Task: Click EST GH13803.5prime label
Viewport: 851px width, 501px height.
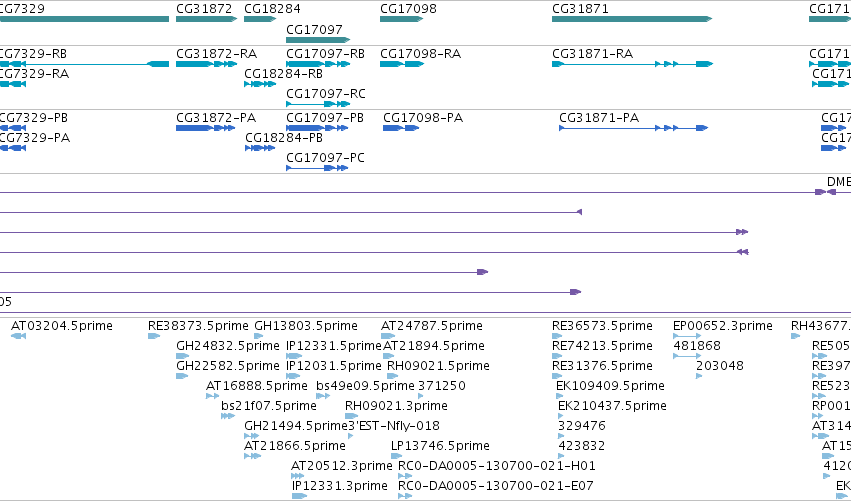Action: click(306, 326)
